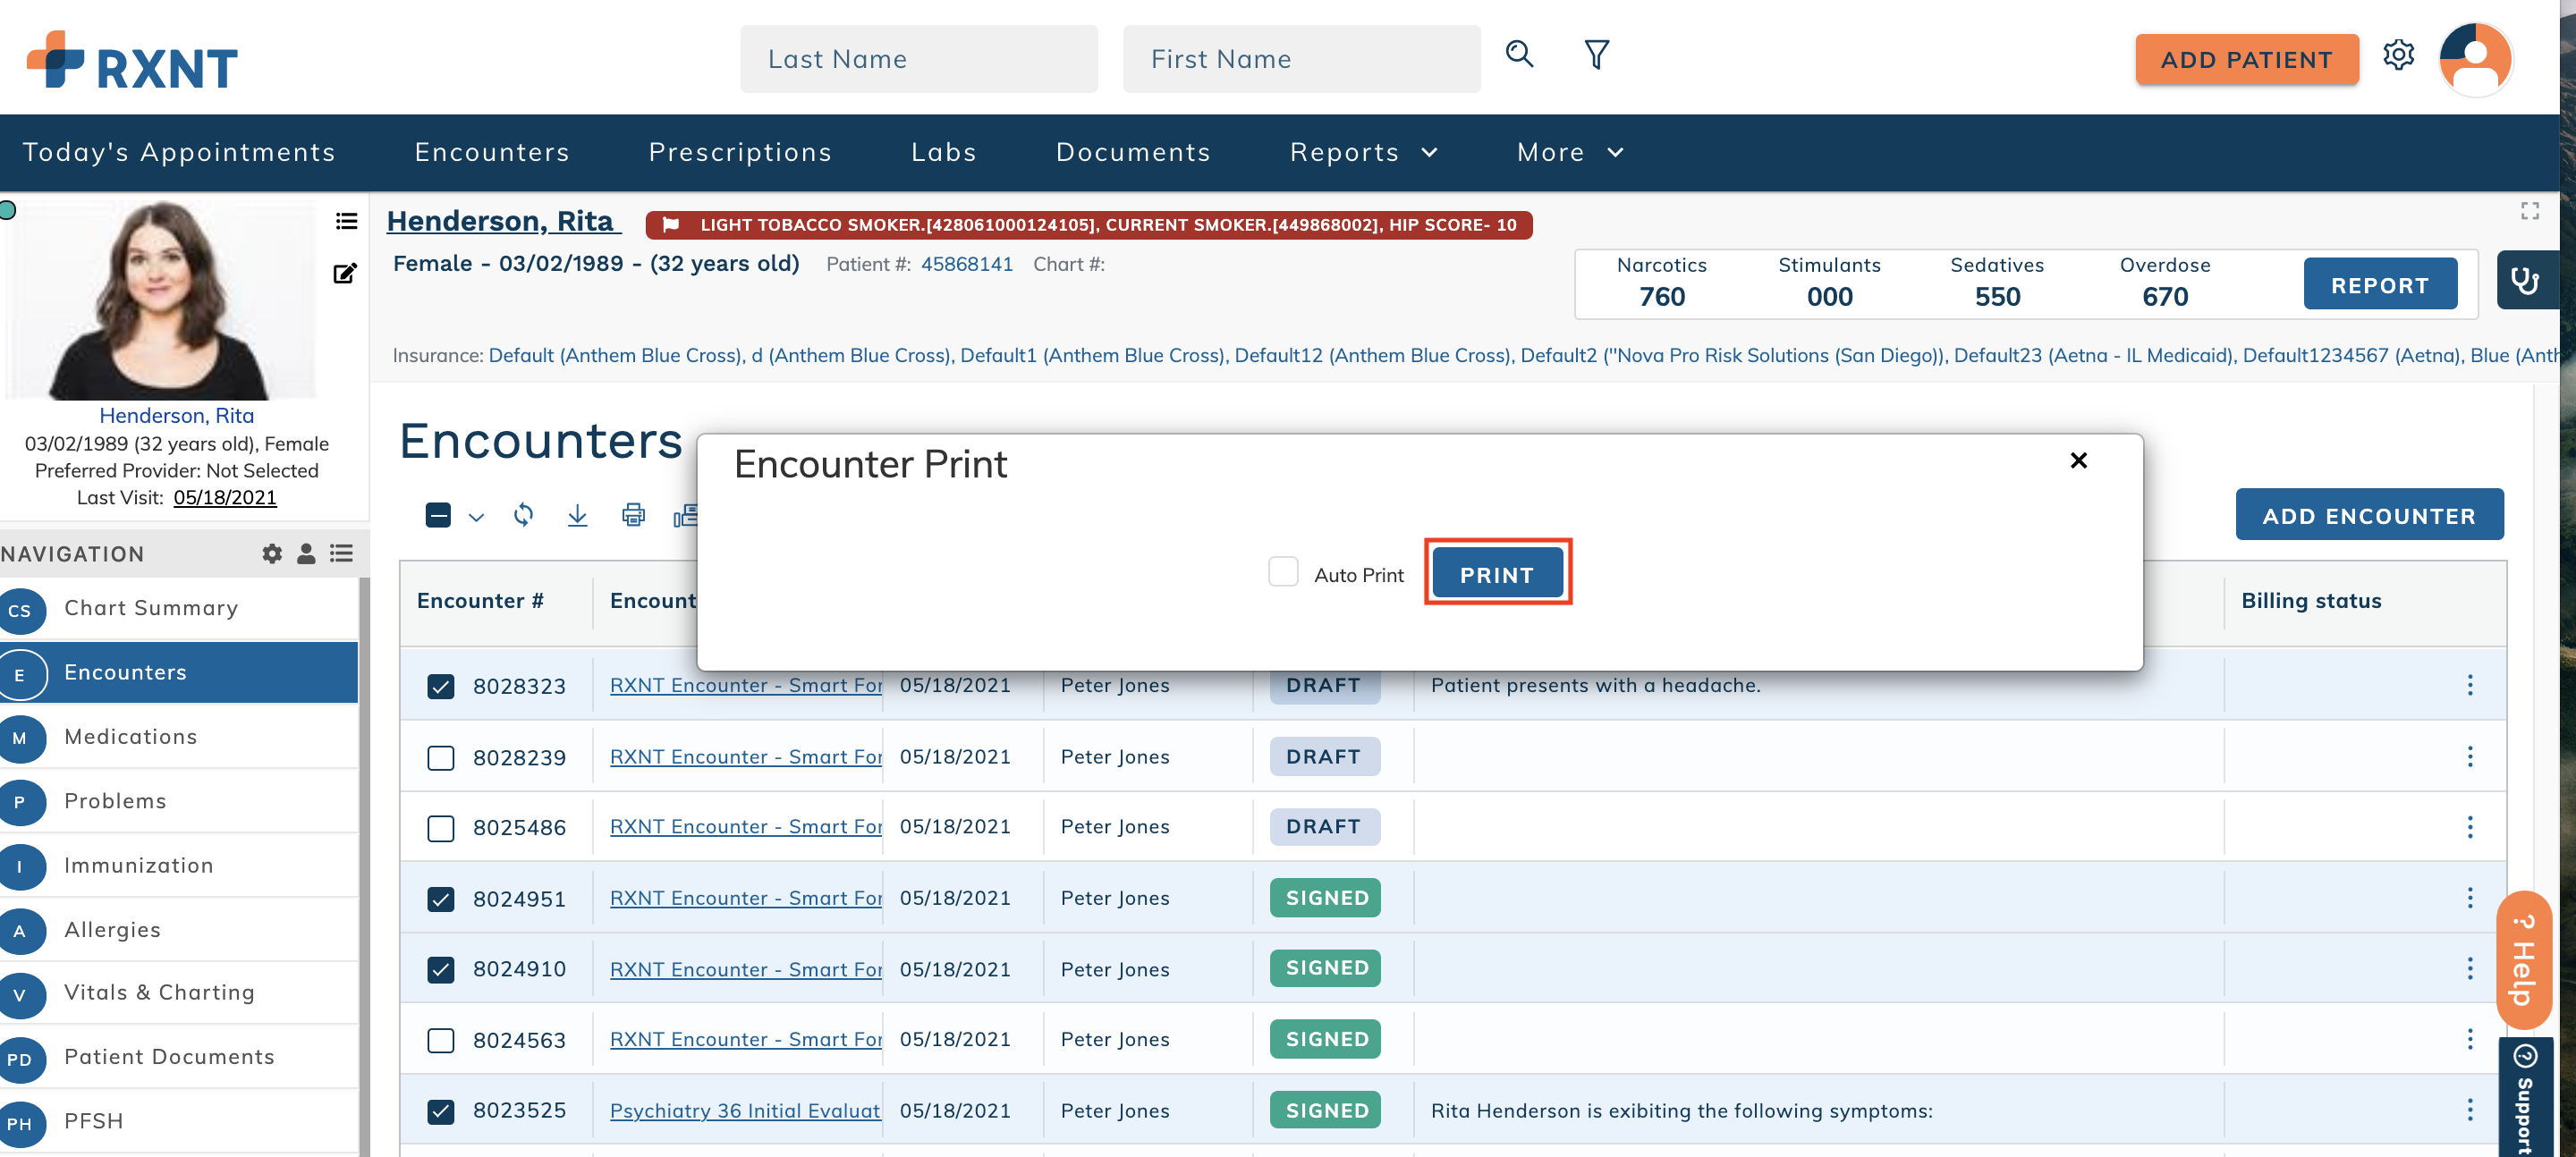Open row menu for encounter 8024951
Image resolution: width=2576 pixels, height=1157 pixels.
[2470, 898]
